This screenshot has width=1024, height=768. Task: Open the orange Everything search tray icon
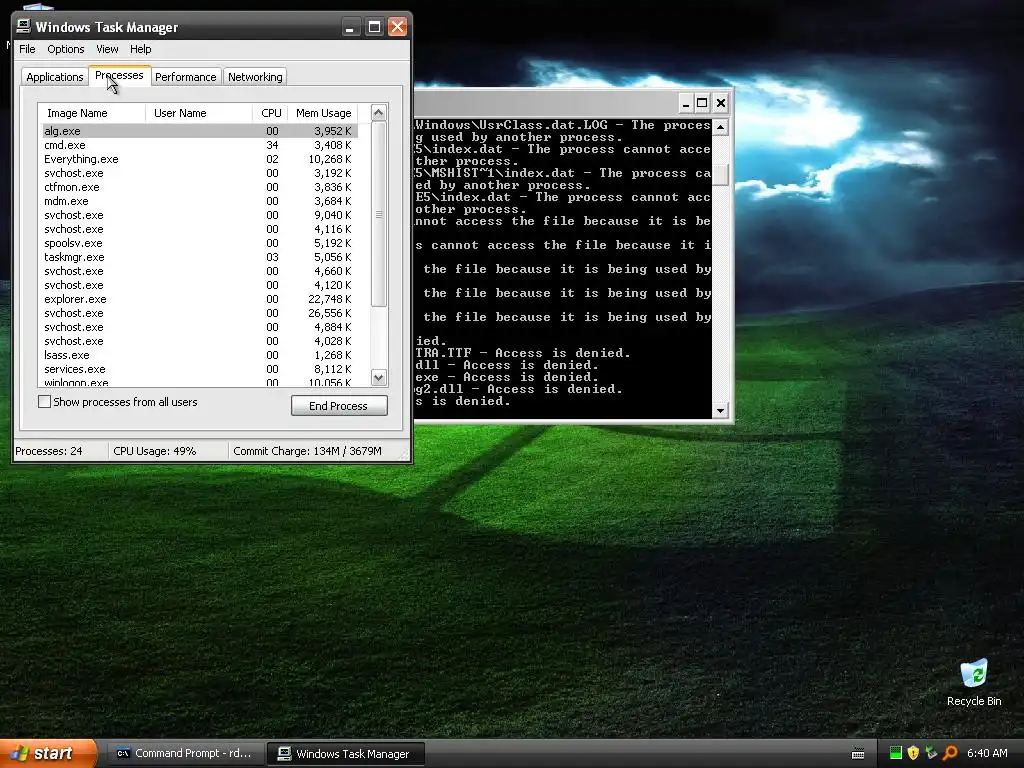tap(950, 753)
